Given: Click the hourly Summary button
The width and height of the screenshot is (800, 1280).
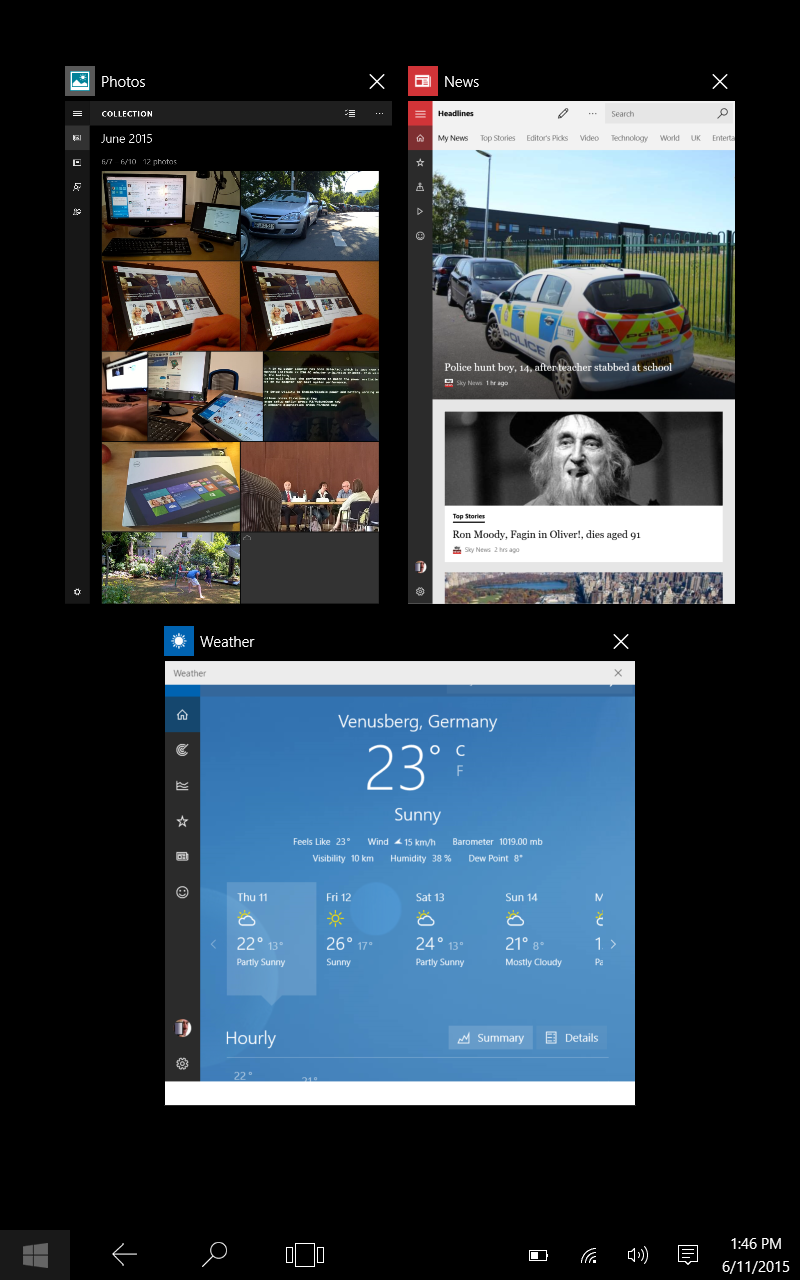Looking at the screenshot, I should pyautogui.click(x=490, y=1038).
